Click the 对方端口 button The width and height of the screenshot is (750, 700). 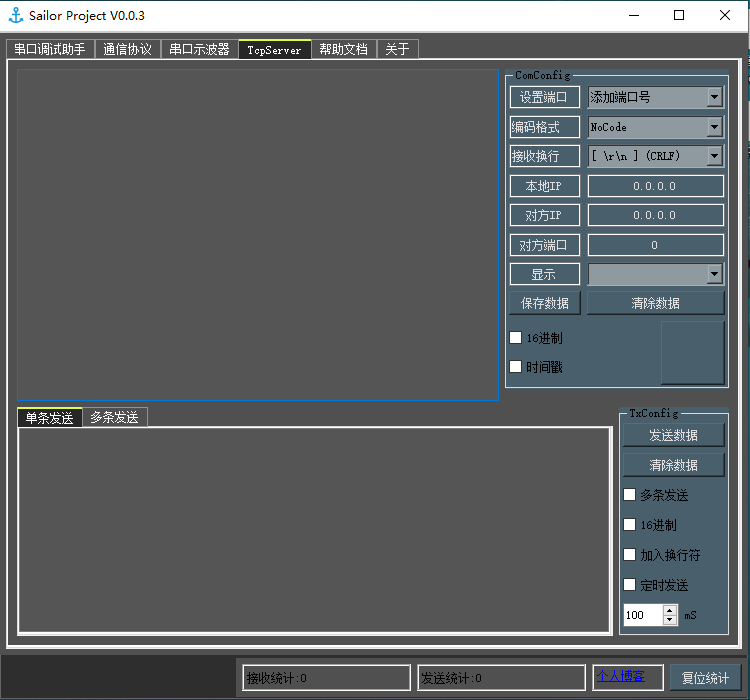pyautogui.click(x=545, y=245)
